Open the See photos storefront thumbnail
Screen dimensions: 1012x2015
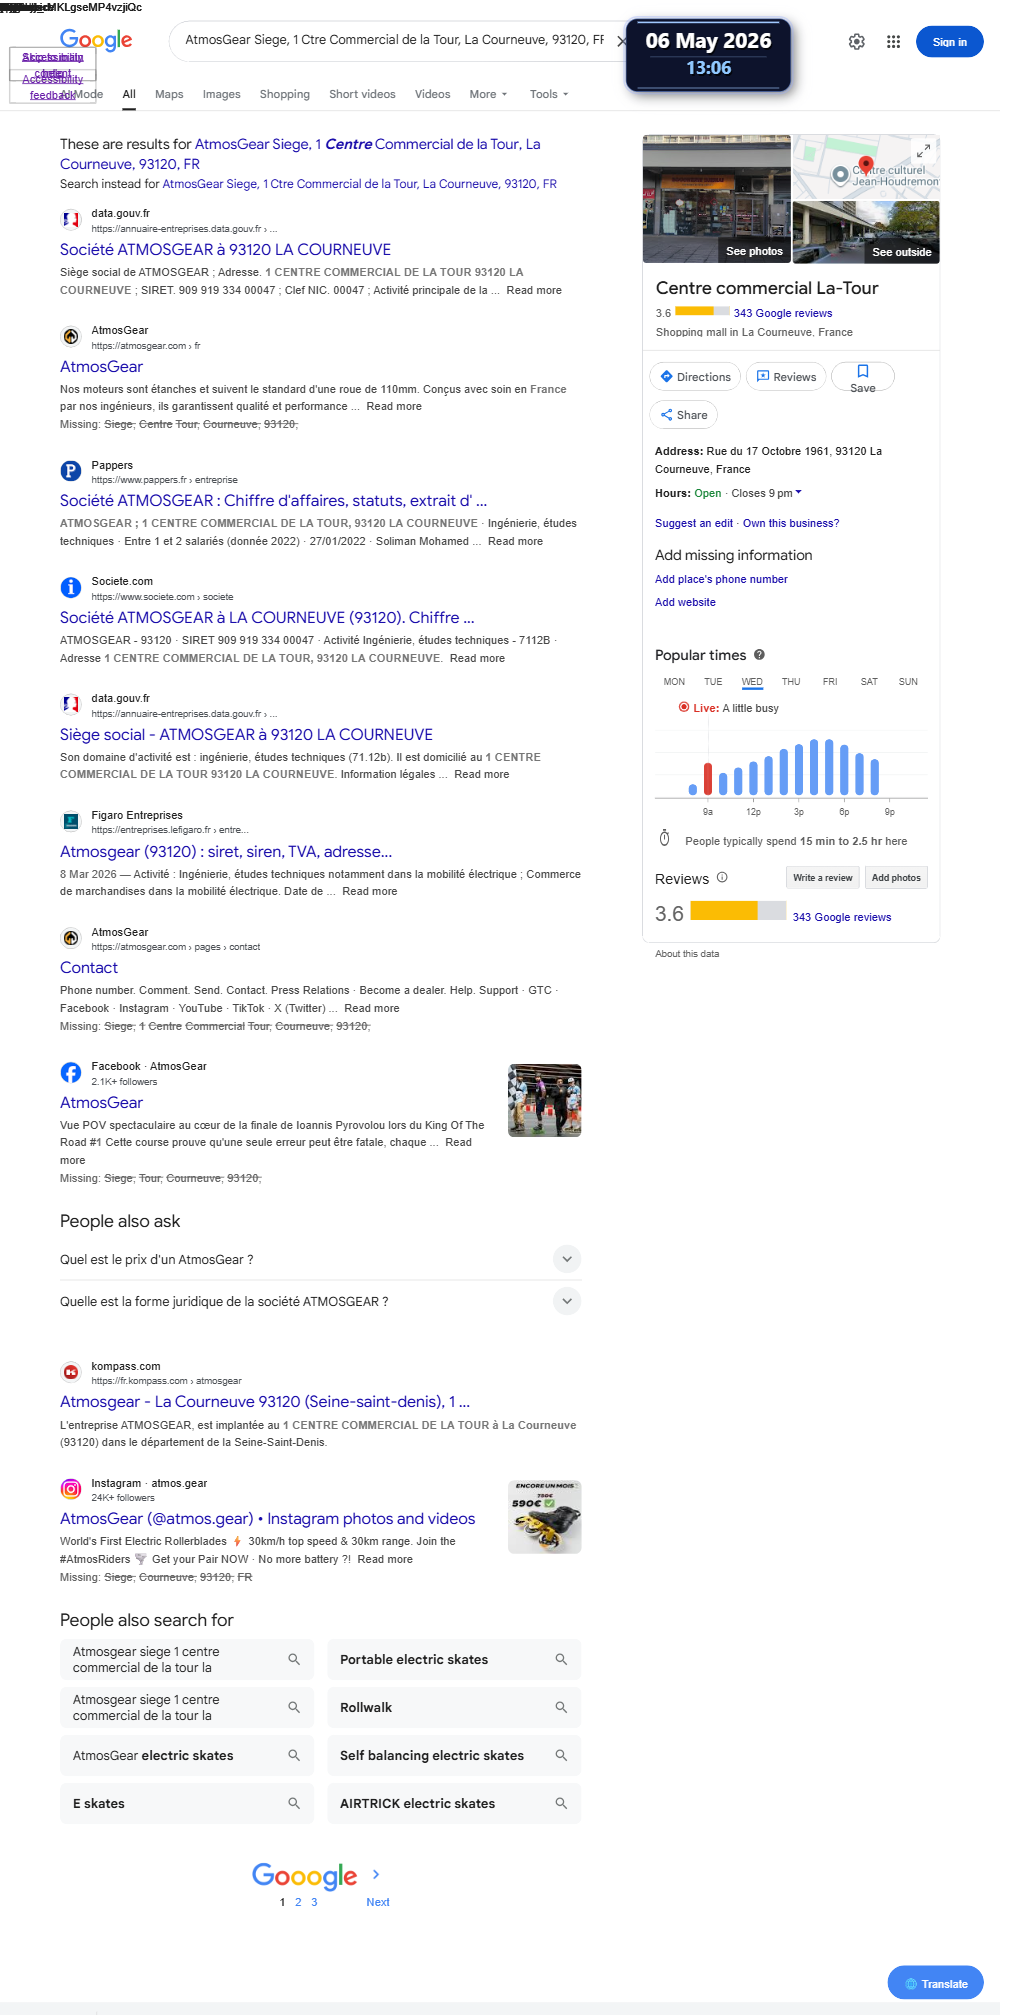tap(716, 199)
